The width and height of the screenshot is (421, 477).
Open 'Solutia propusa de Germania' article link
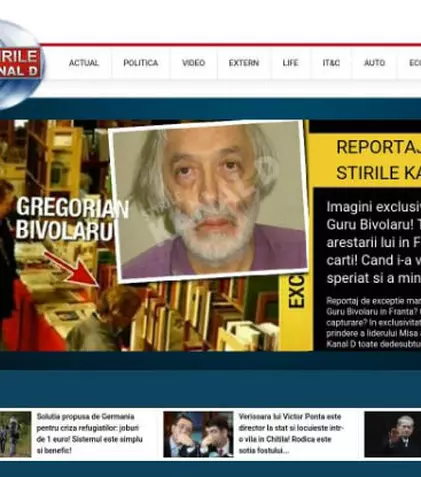pyautogui.click(x=89, y=433)
